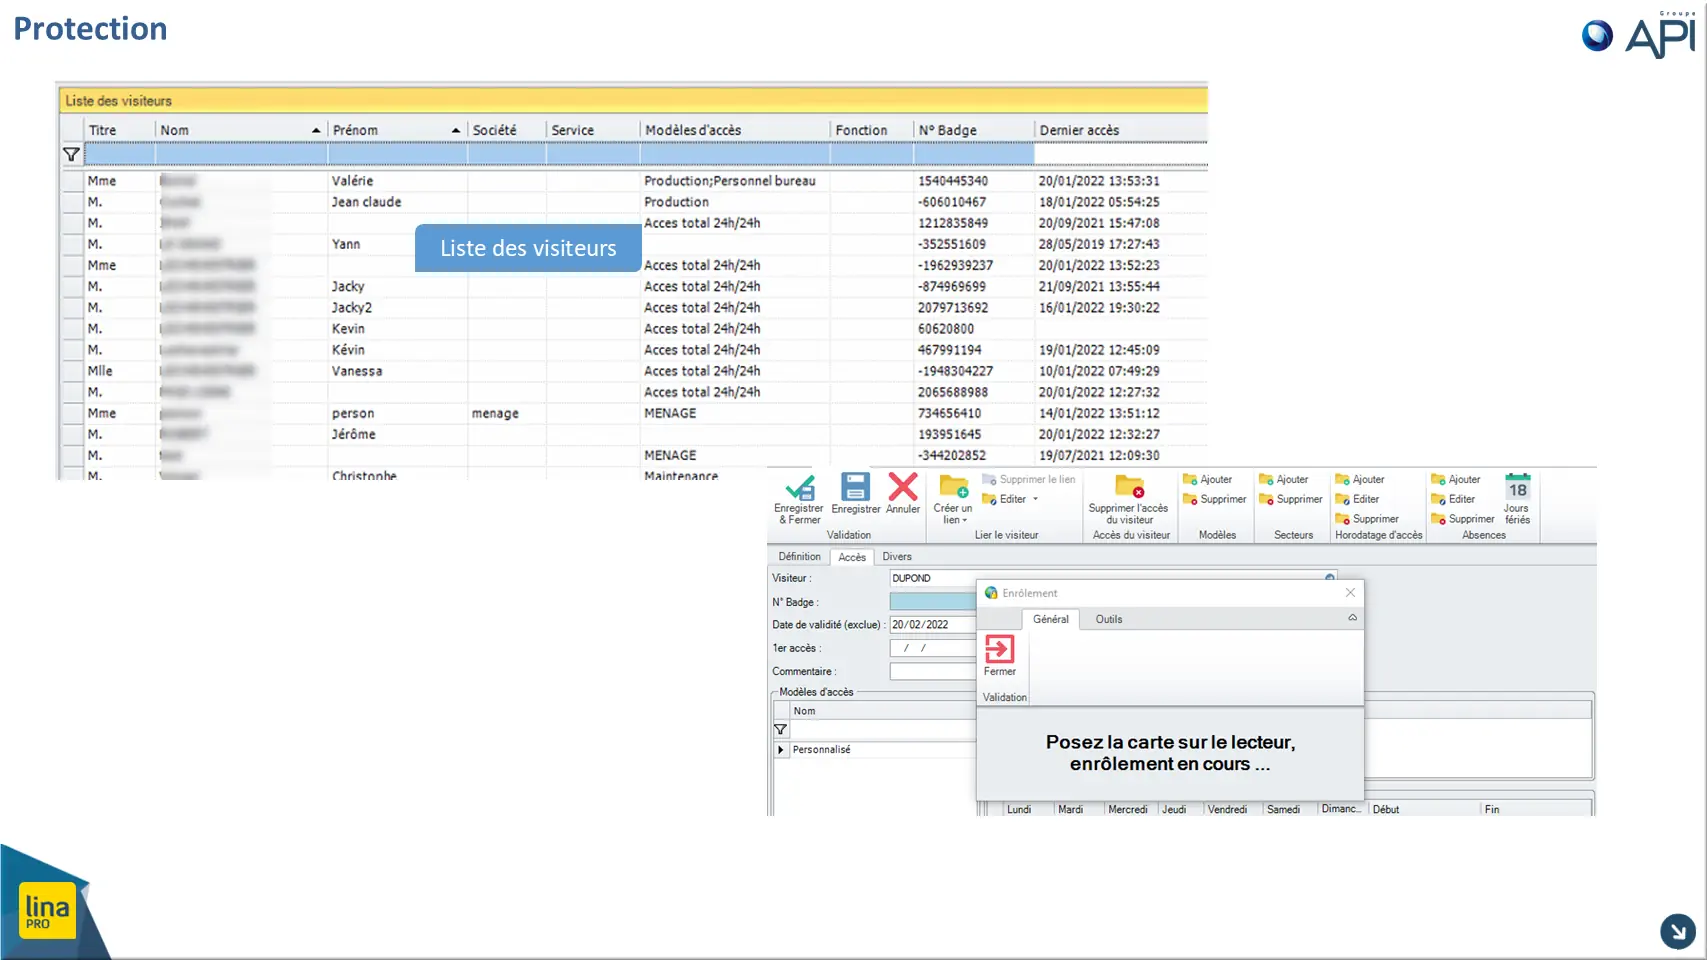Viewport: 1707px width, 960px height.
Task: Click the Vendredi column header
Action: coord(1233,809)
